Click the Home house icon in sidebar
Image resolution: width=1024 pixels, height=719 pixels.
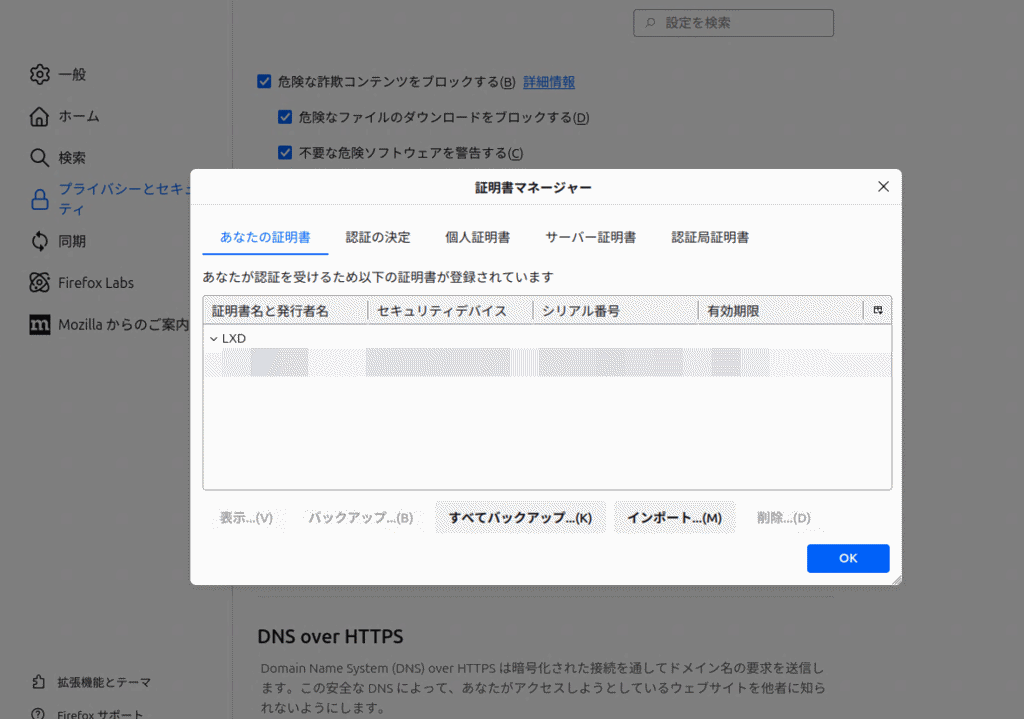tap(39, 116)
